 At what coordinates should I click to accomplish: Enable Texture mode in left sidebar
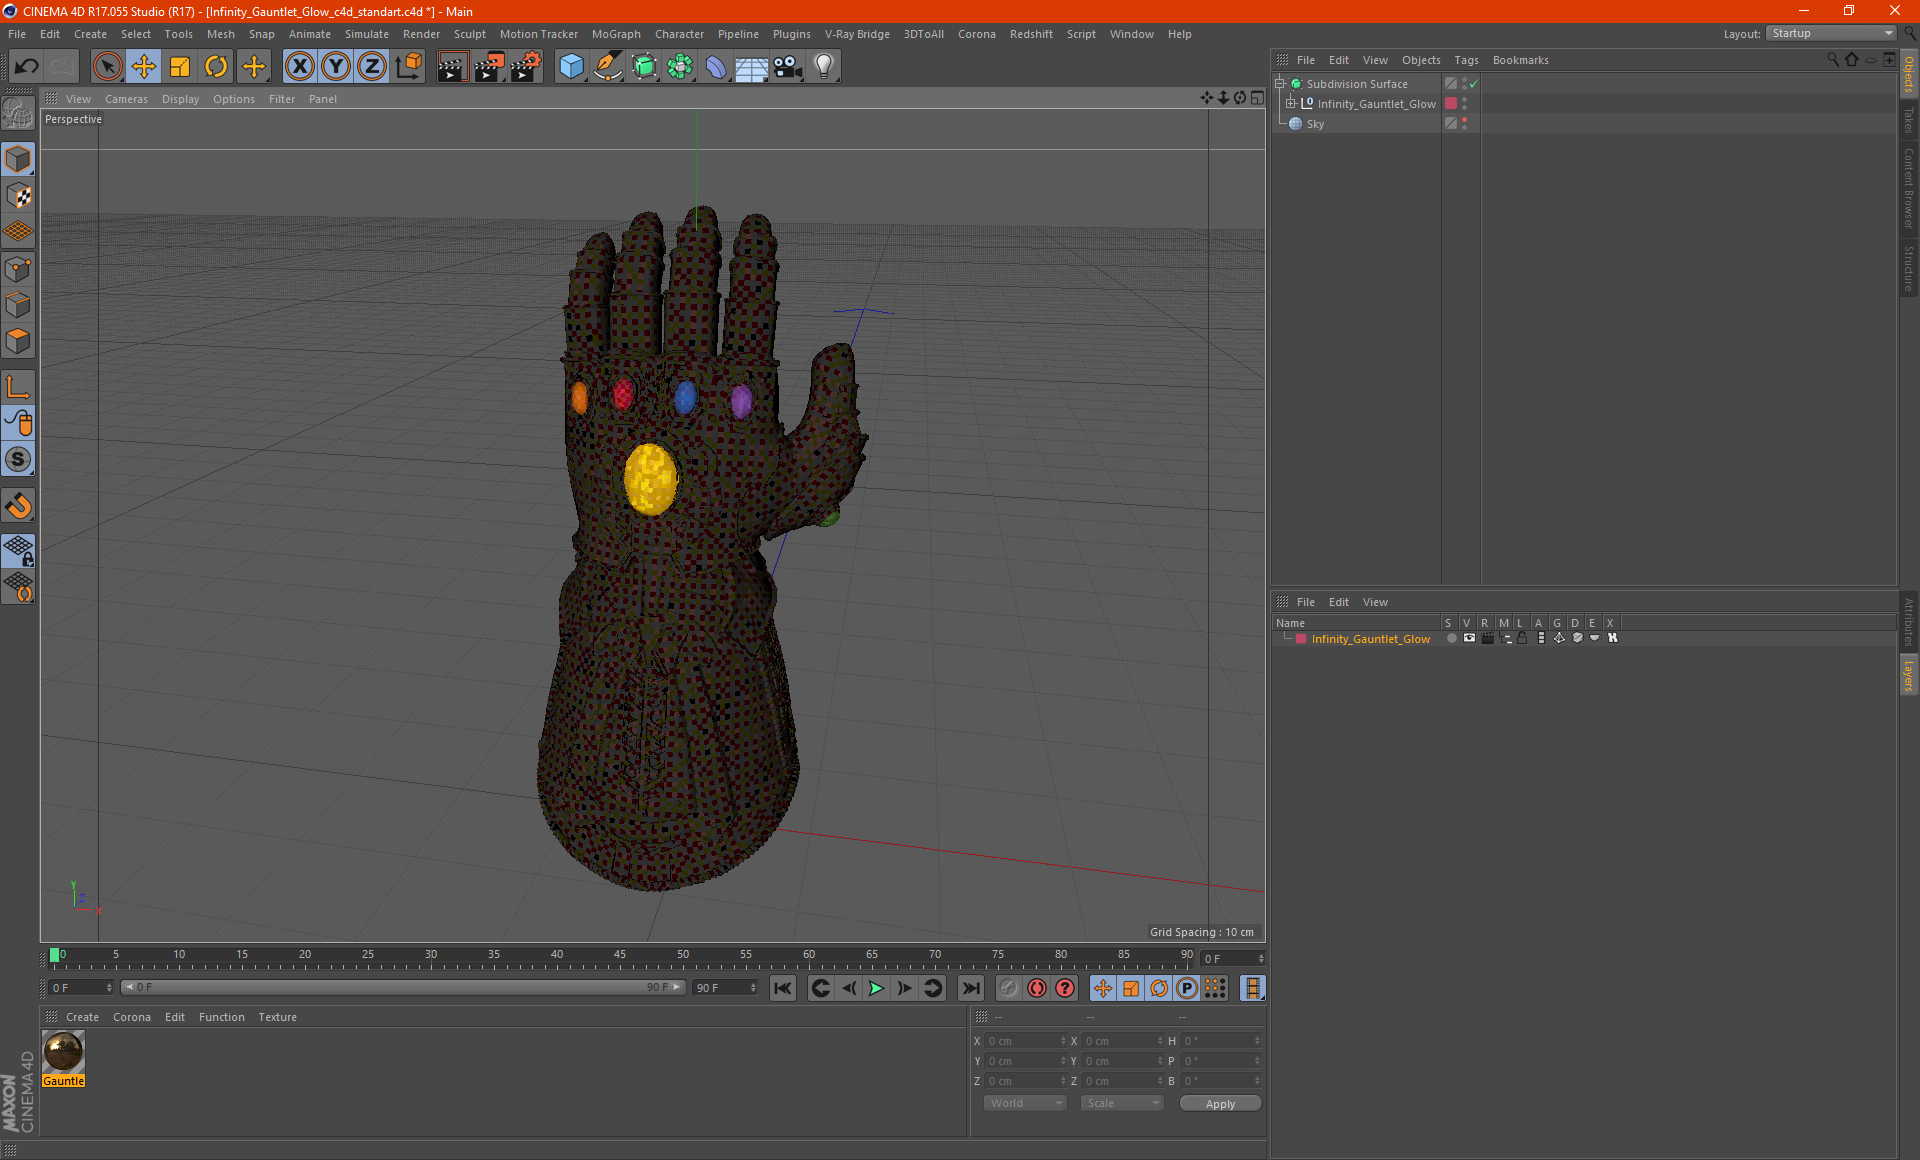18,196
